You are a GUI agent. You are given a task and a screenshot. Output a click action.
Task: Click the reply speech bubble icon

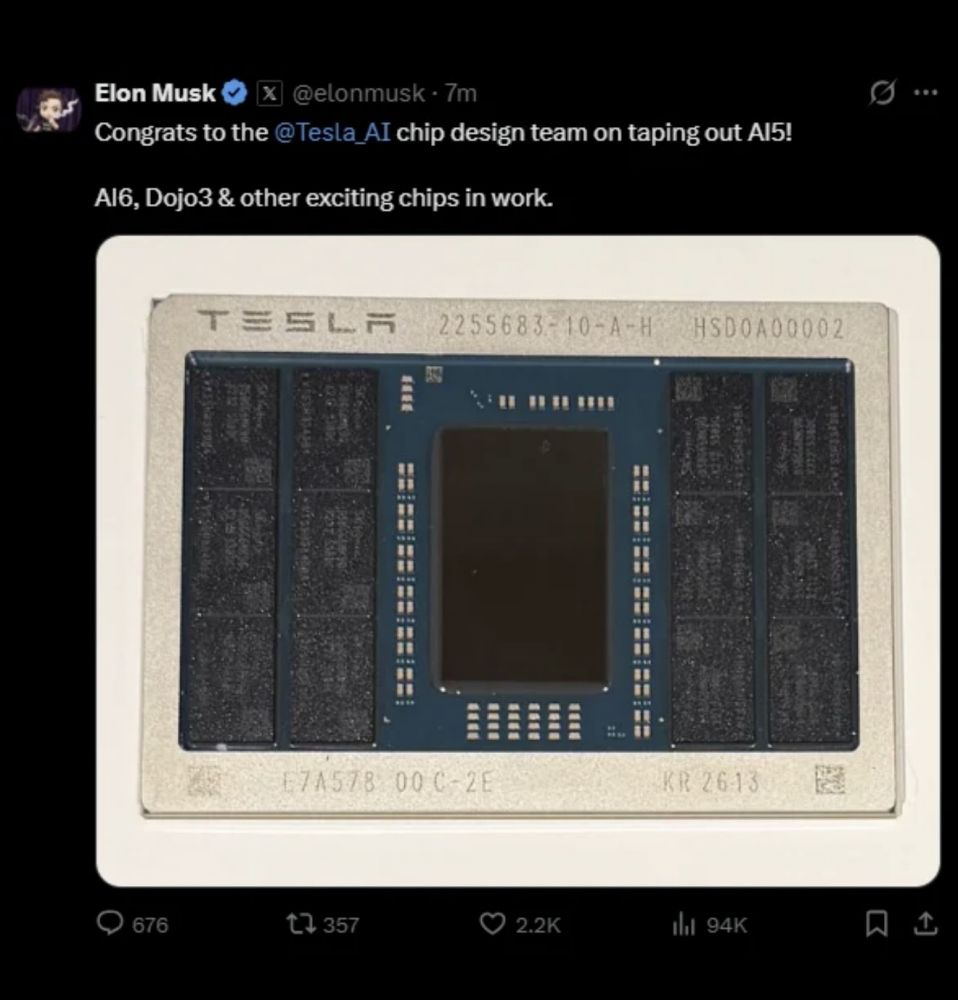pyautogui.click(x=109, y=925)
